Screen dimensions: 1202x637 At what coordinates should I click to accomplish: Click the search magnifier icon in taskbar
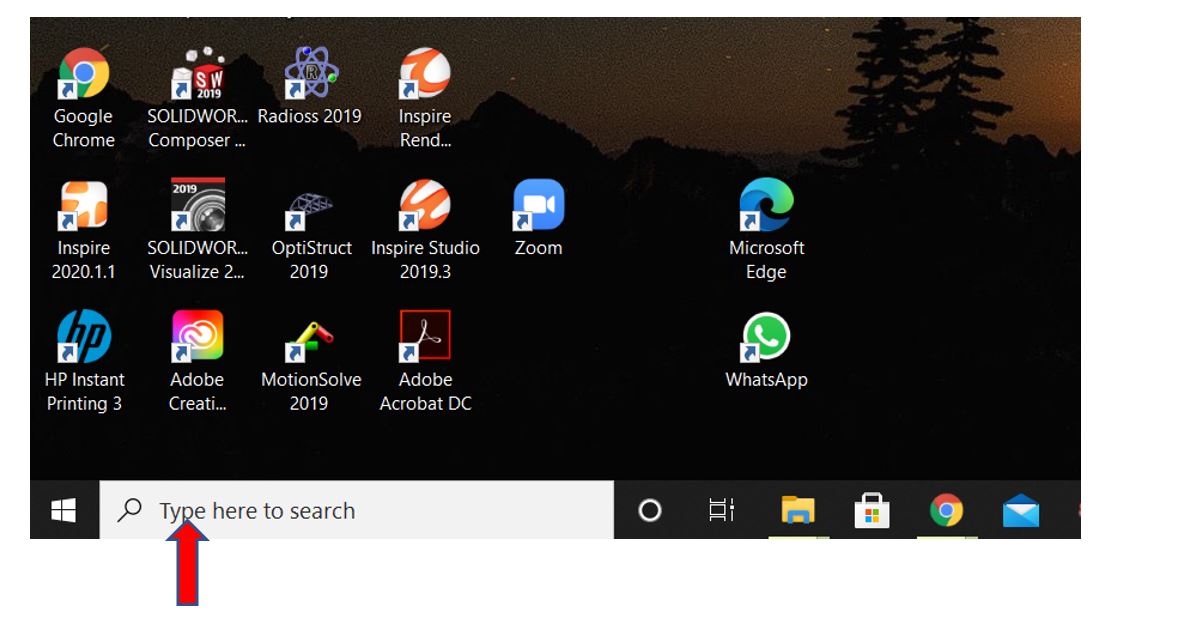tap(130, 511)
